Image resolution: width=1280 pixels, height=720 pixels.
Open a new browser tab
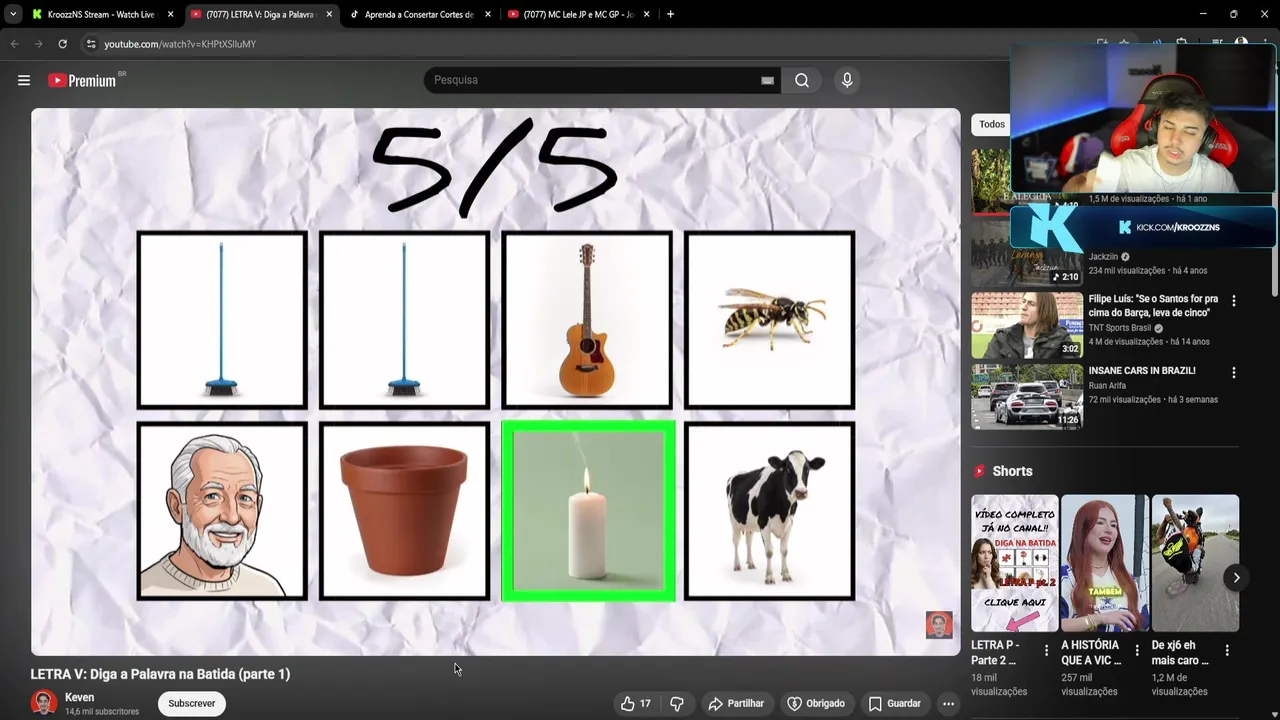pyautogui.click(x=670, y=14)
